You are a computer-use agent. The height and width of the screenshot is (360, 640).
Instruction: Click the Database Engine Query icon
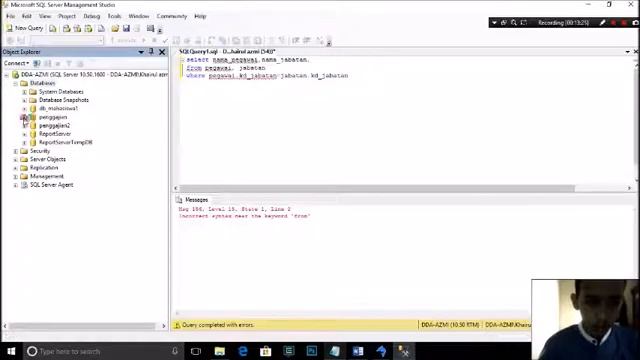(x=53, y=29)
